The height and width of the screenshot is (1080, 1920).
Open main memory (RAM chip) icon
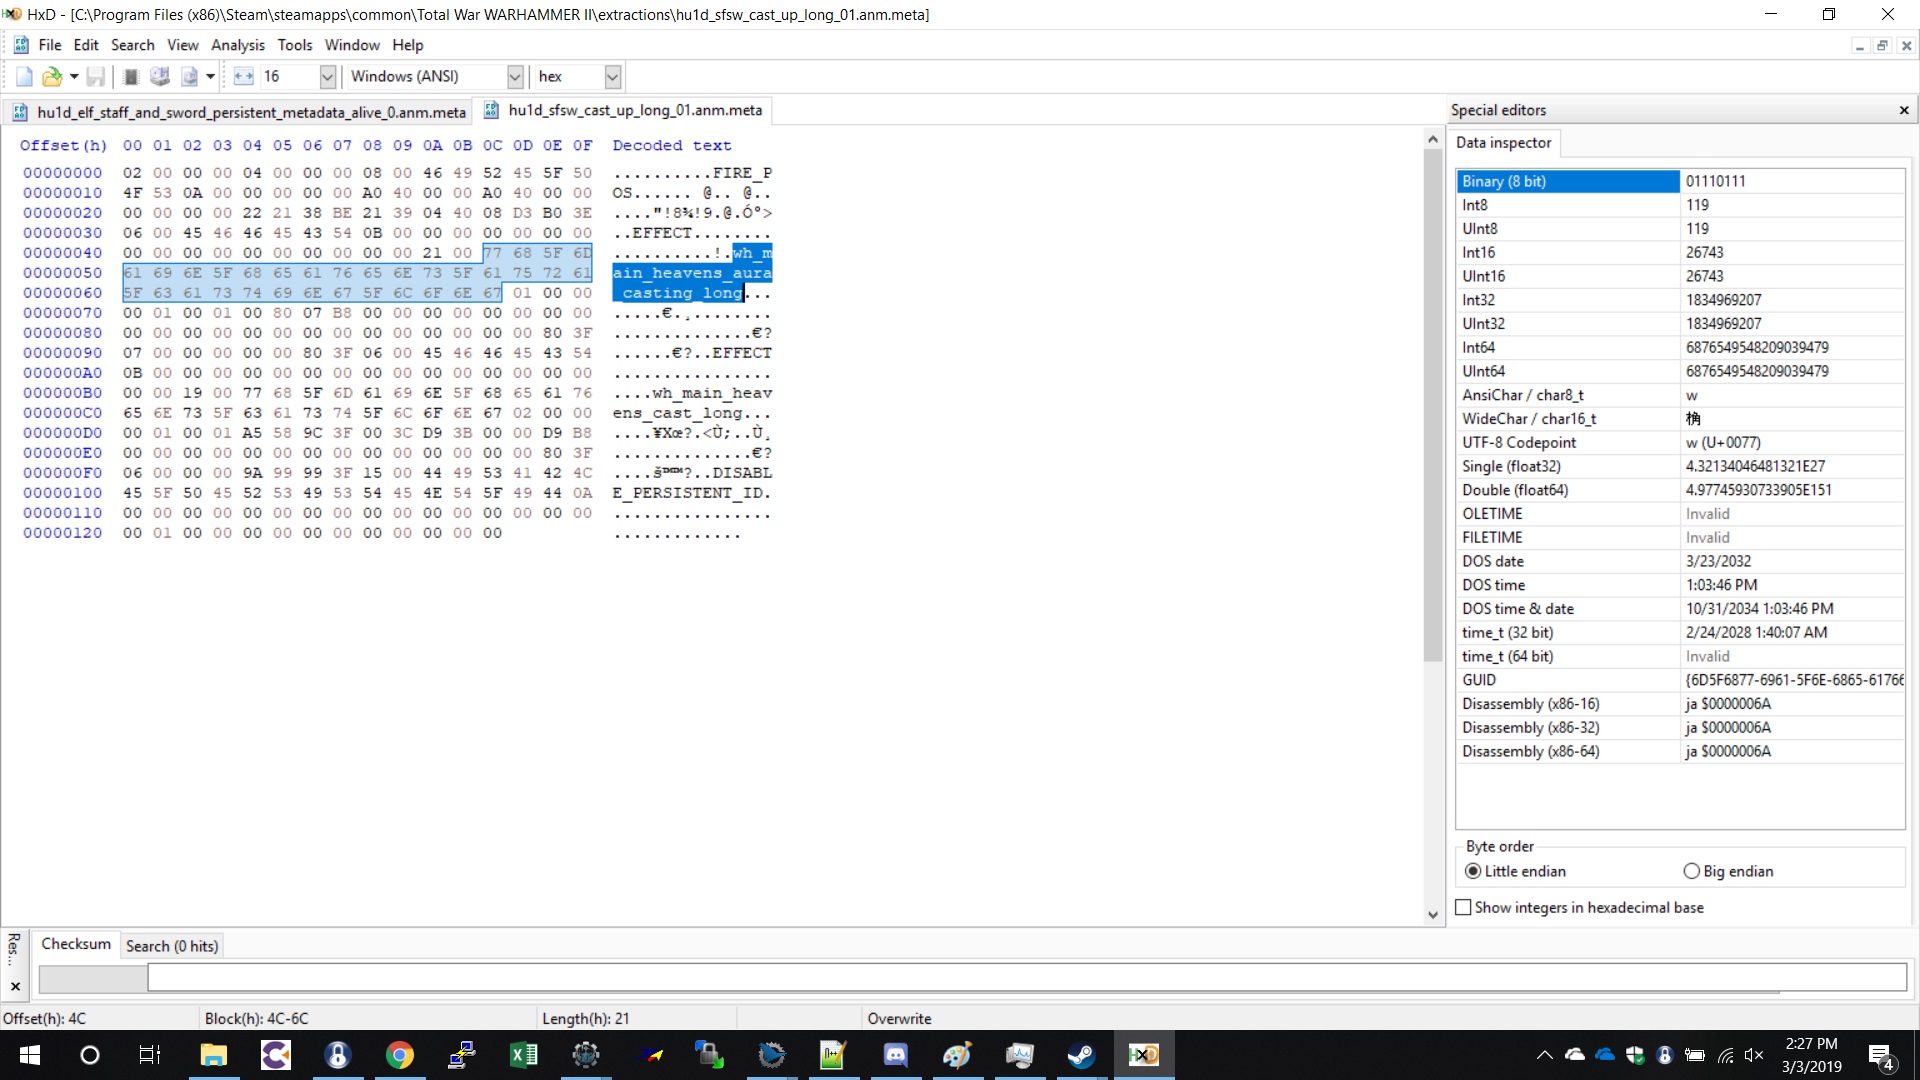[131, 77]
